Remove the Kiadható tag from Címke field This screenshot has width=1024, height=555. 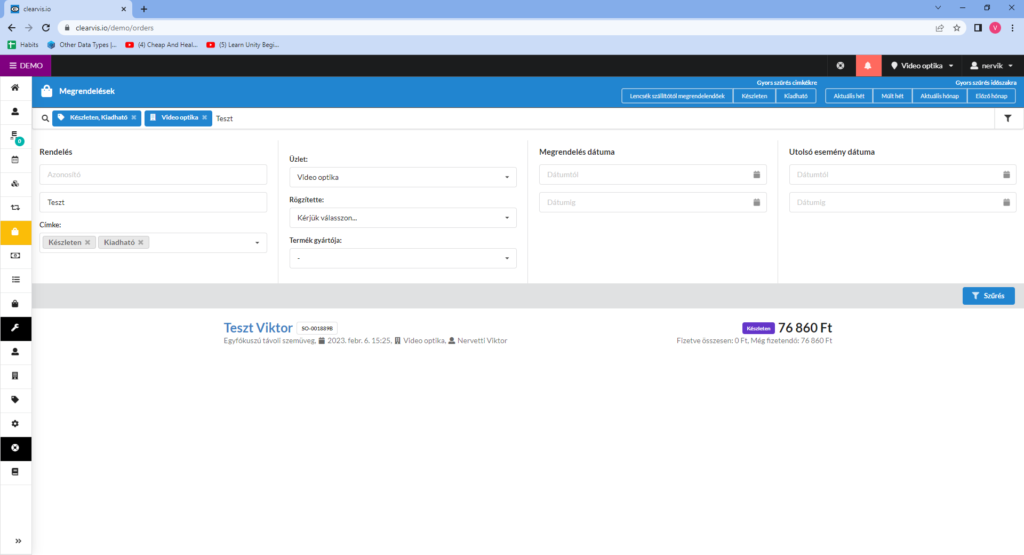click(141, 243)
